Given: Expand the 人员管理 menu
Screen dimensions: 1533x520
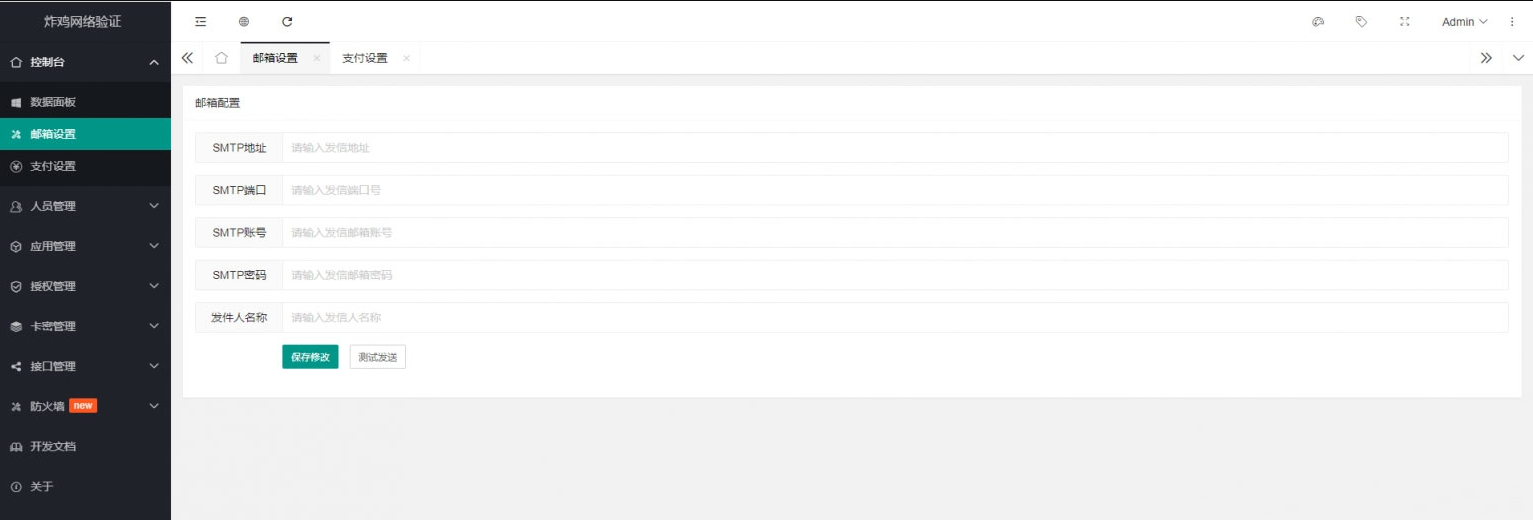Looking at the screenshot, I should (85, 206).
